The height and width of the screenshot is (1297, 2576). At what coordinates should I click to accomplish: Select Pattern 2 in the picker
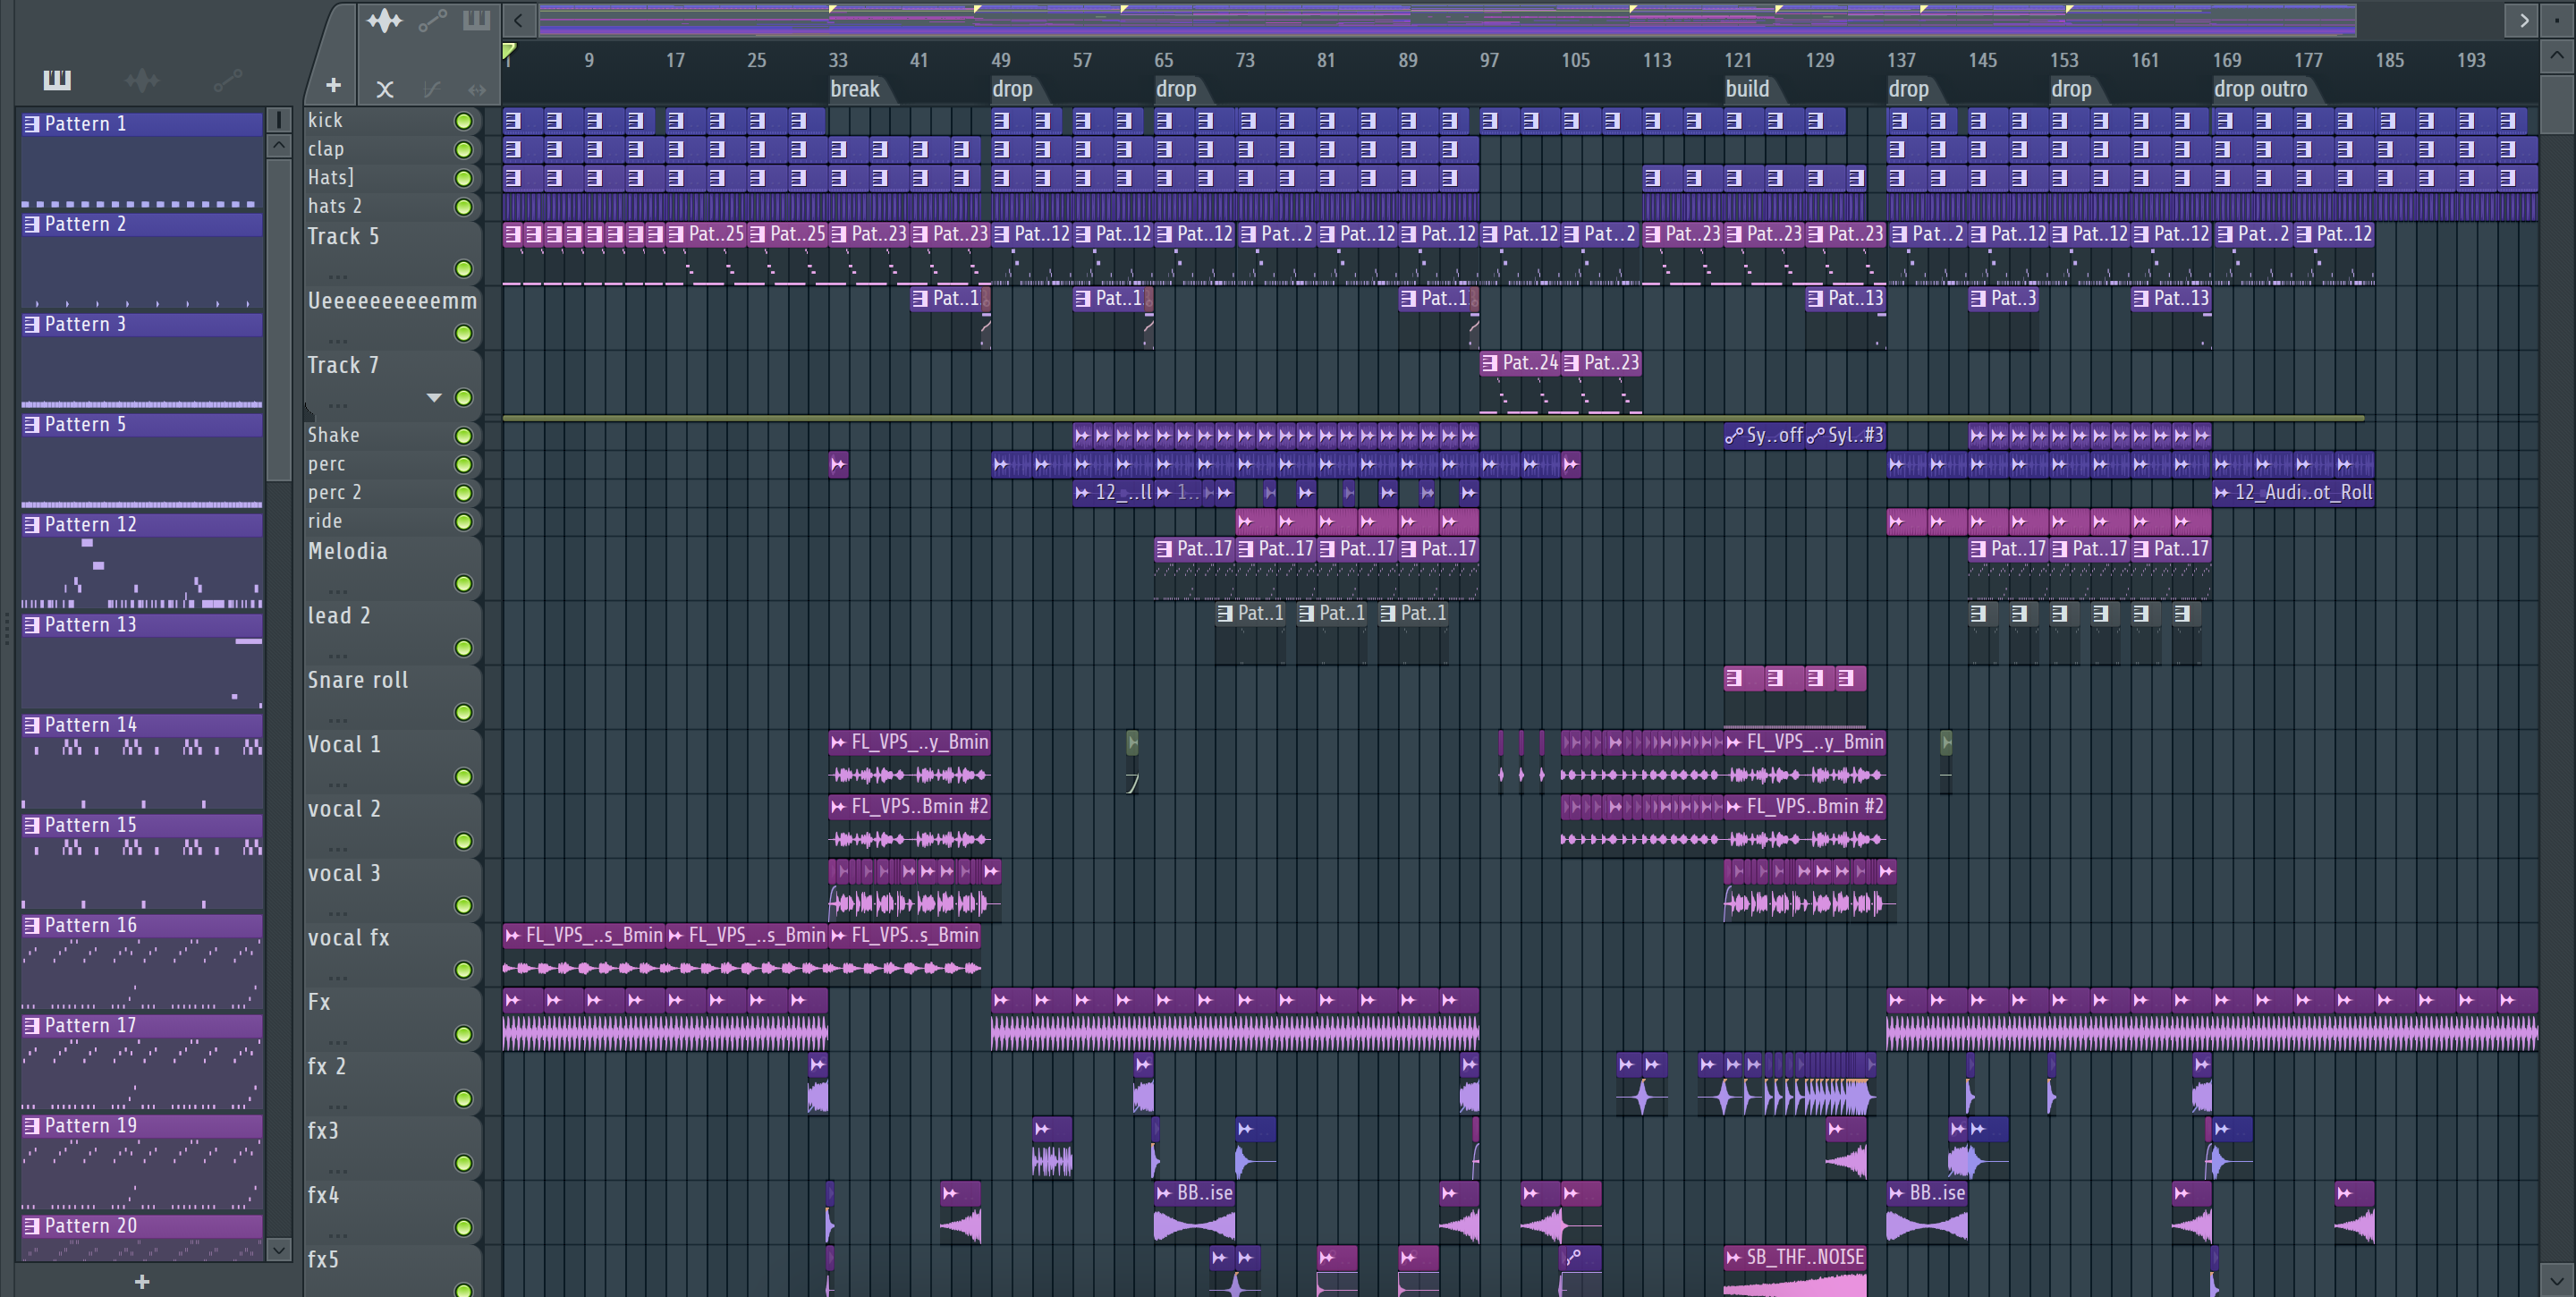tap(142, 225)
